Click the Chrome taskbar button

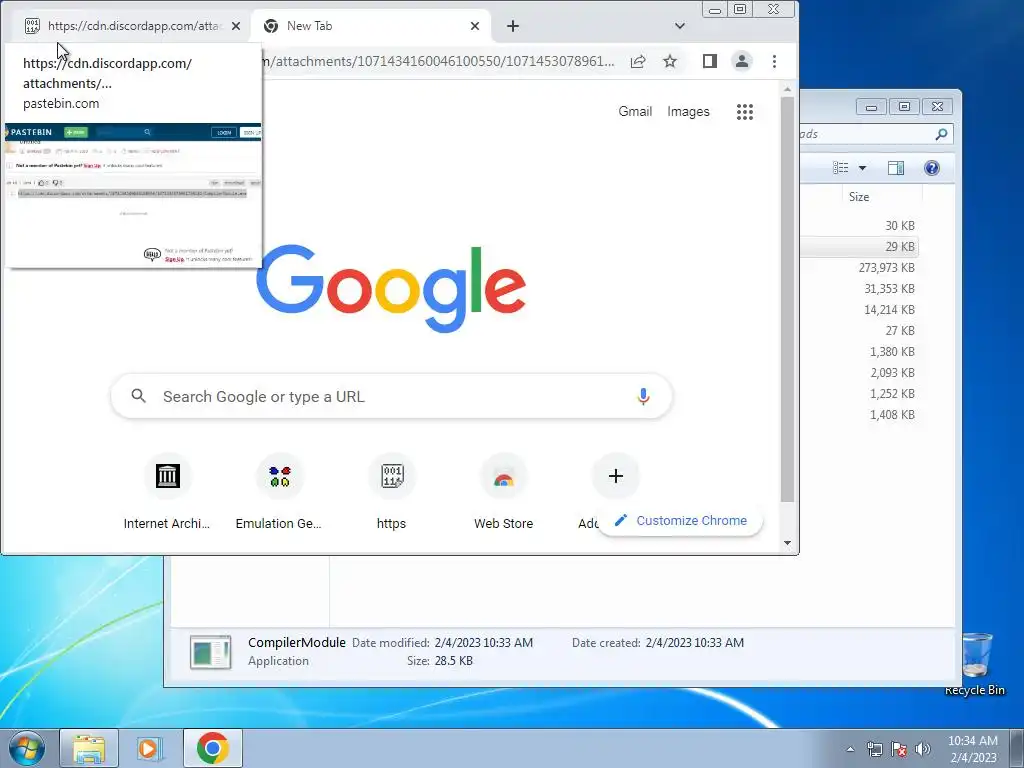pos(213,748)
